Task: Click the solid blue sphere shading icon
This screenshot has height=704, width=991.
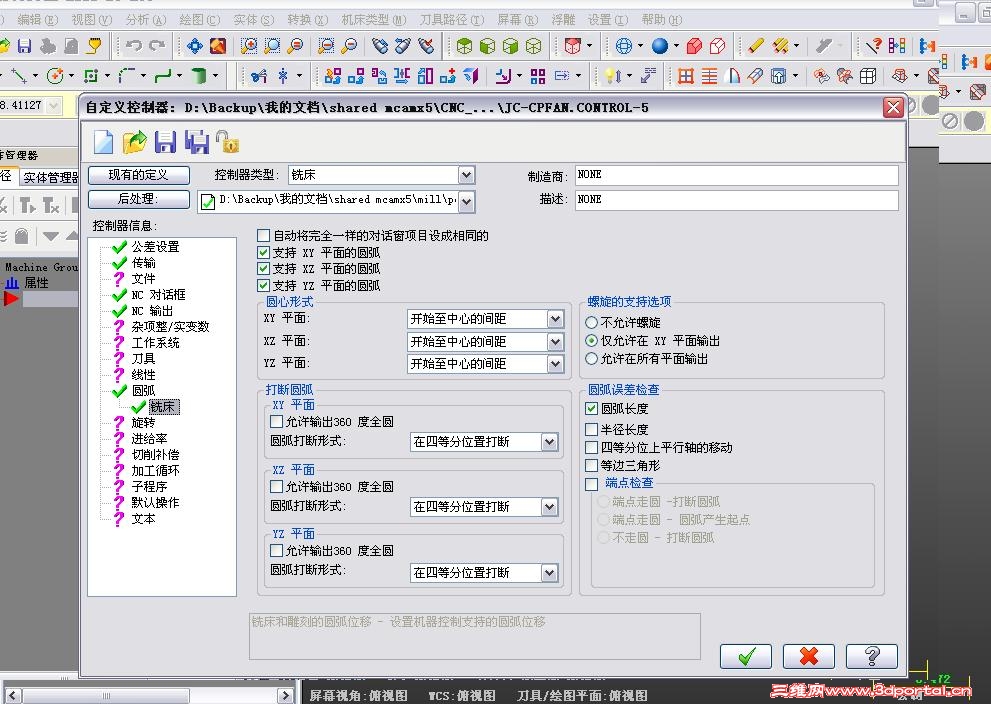Action: pyautogui.click(x=659, y=46)
